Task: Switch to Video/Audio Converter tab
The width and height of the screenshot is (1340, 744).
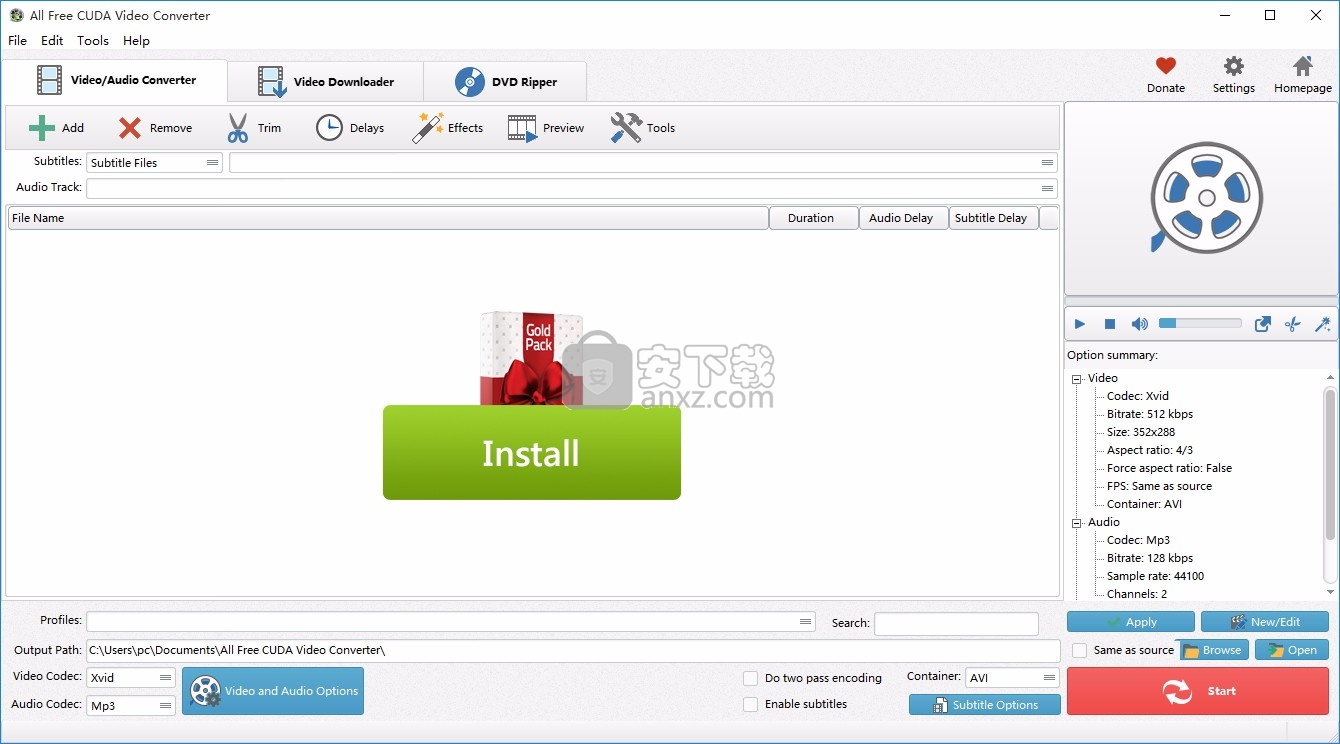Action: click(x=115, y=80)
